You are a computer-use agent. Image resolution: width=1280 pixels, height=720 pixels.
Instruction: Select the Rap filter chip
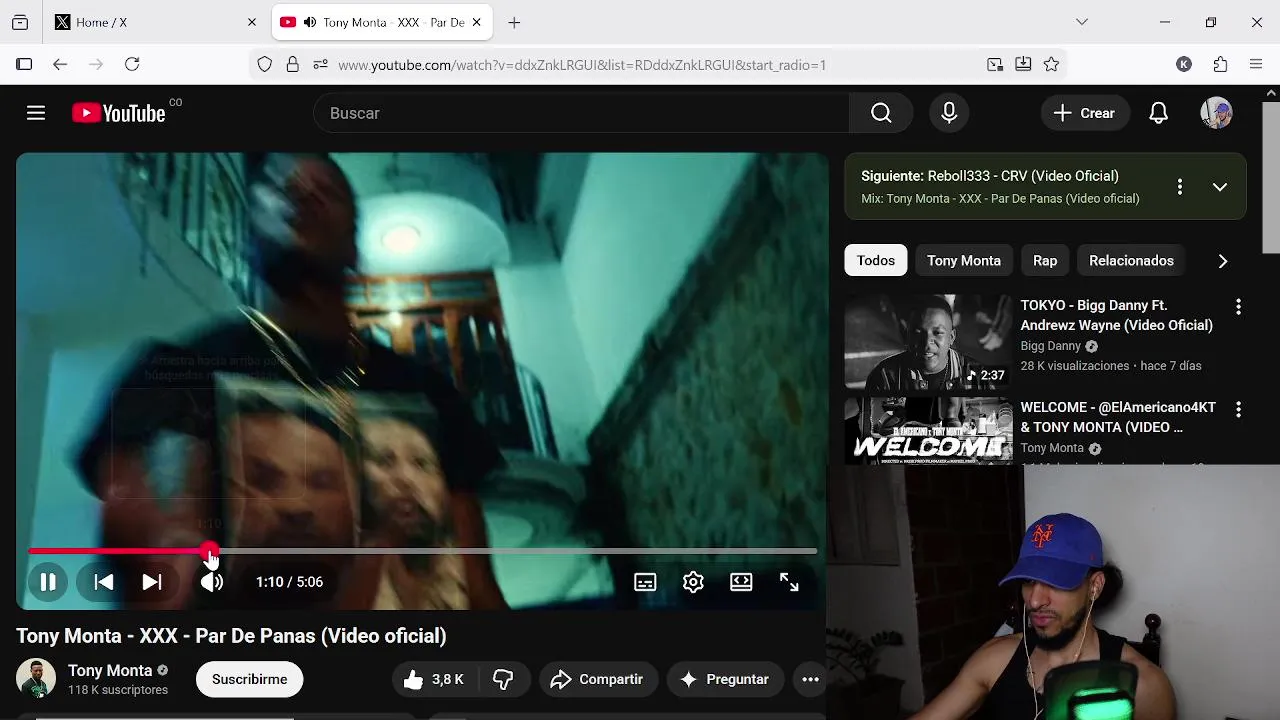click(1045, 260)
